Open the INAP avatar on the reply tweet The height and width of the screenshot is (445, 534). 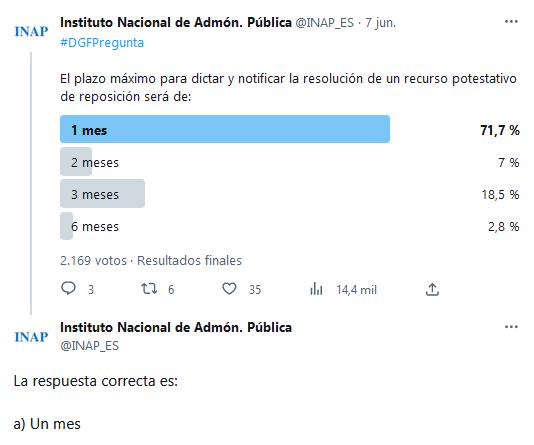click(x=31, y=337)
